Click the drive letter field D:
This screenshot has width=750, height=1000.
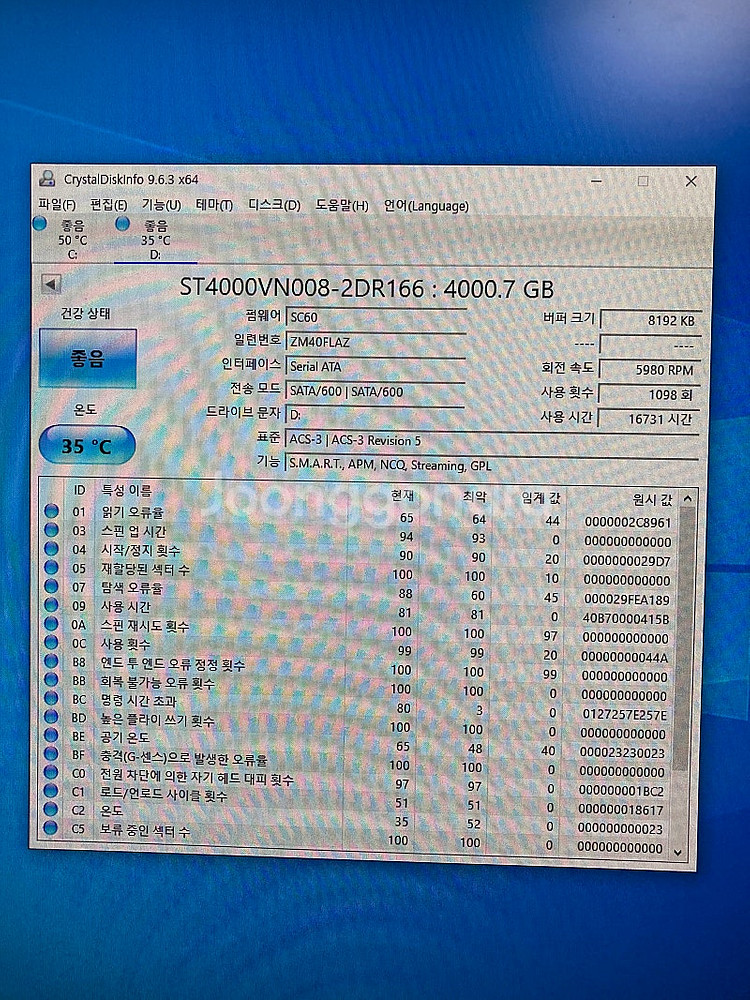click(x=375, y=415)
